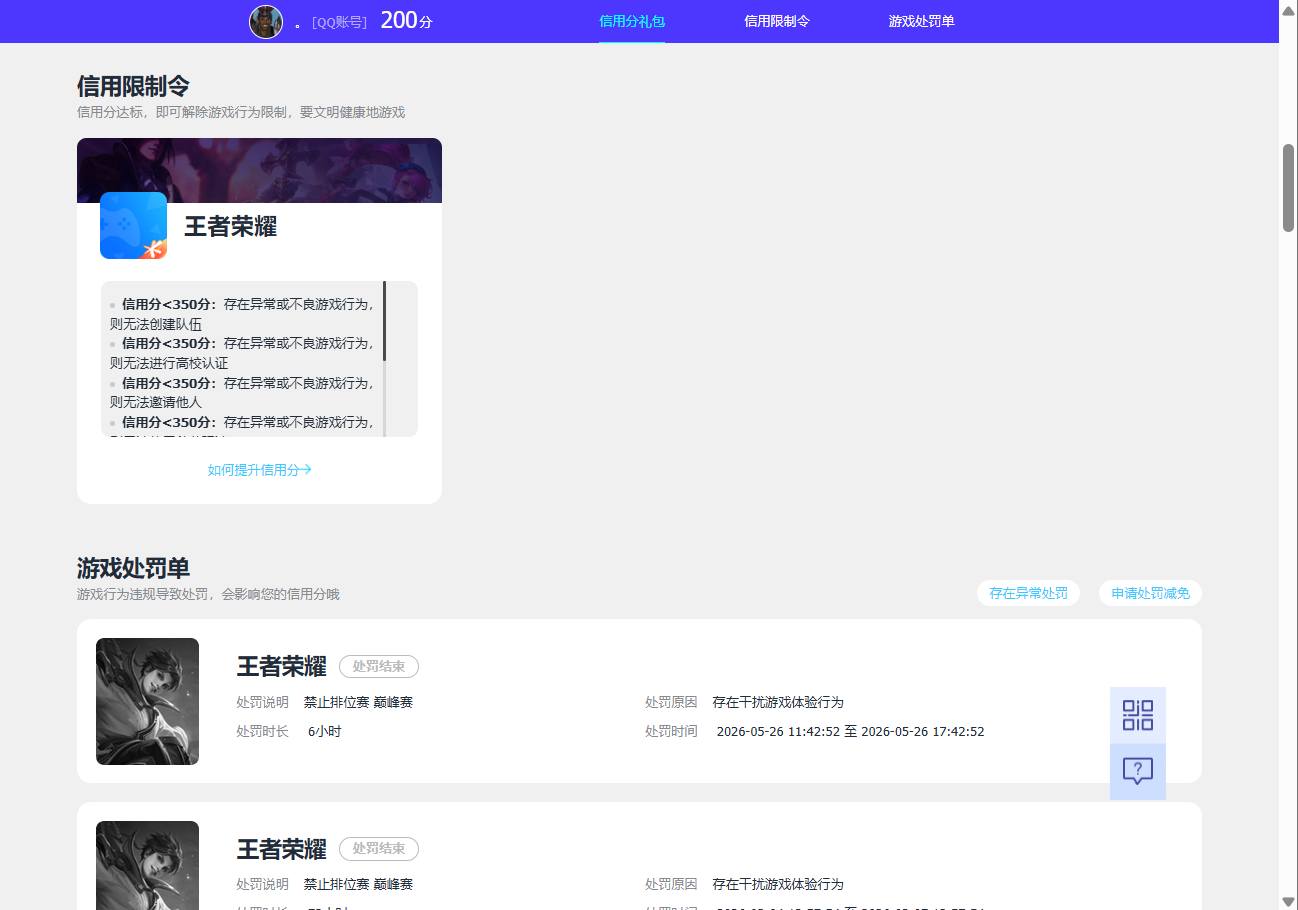Screen dimensions: 1298x910
Task: Open 如何提升信用分 link
Action: click(260, 469)
